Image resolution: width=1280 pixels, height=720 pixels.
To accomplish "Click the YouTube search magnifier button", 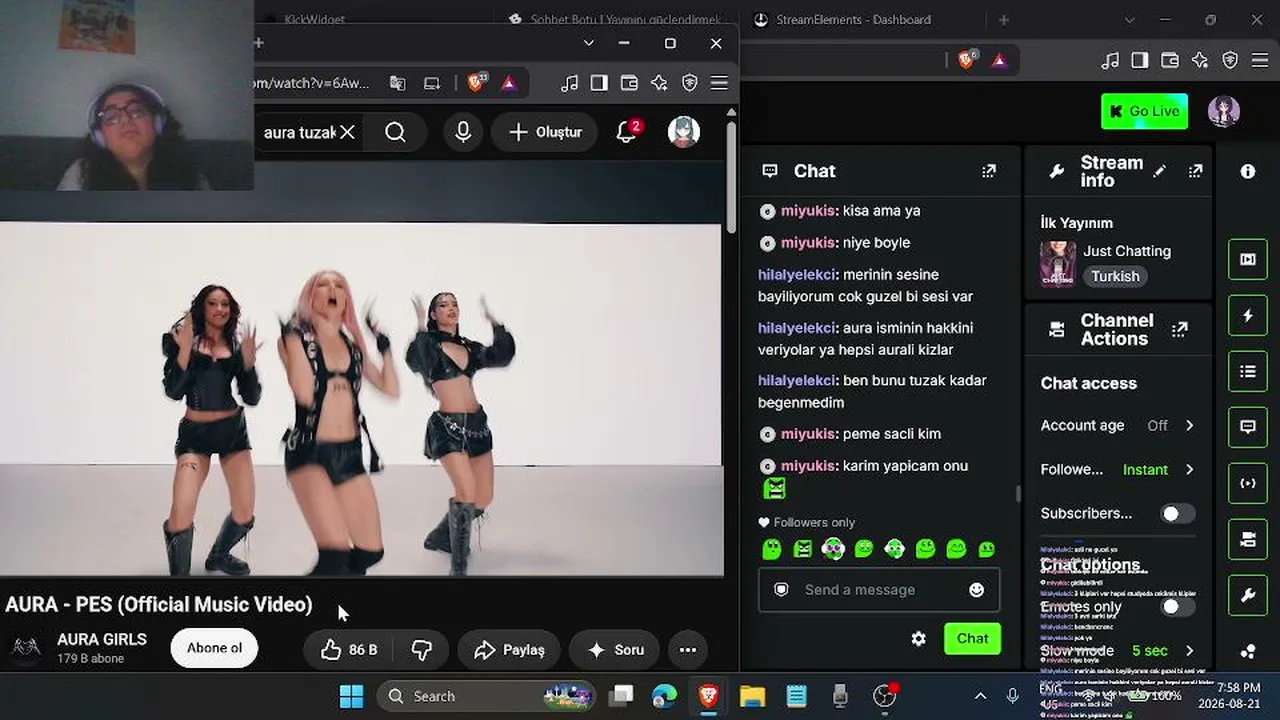I will [395, 132].
